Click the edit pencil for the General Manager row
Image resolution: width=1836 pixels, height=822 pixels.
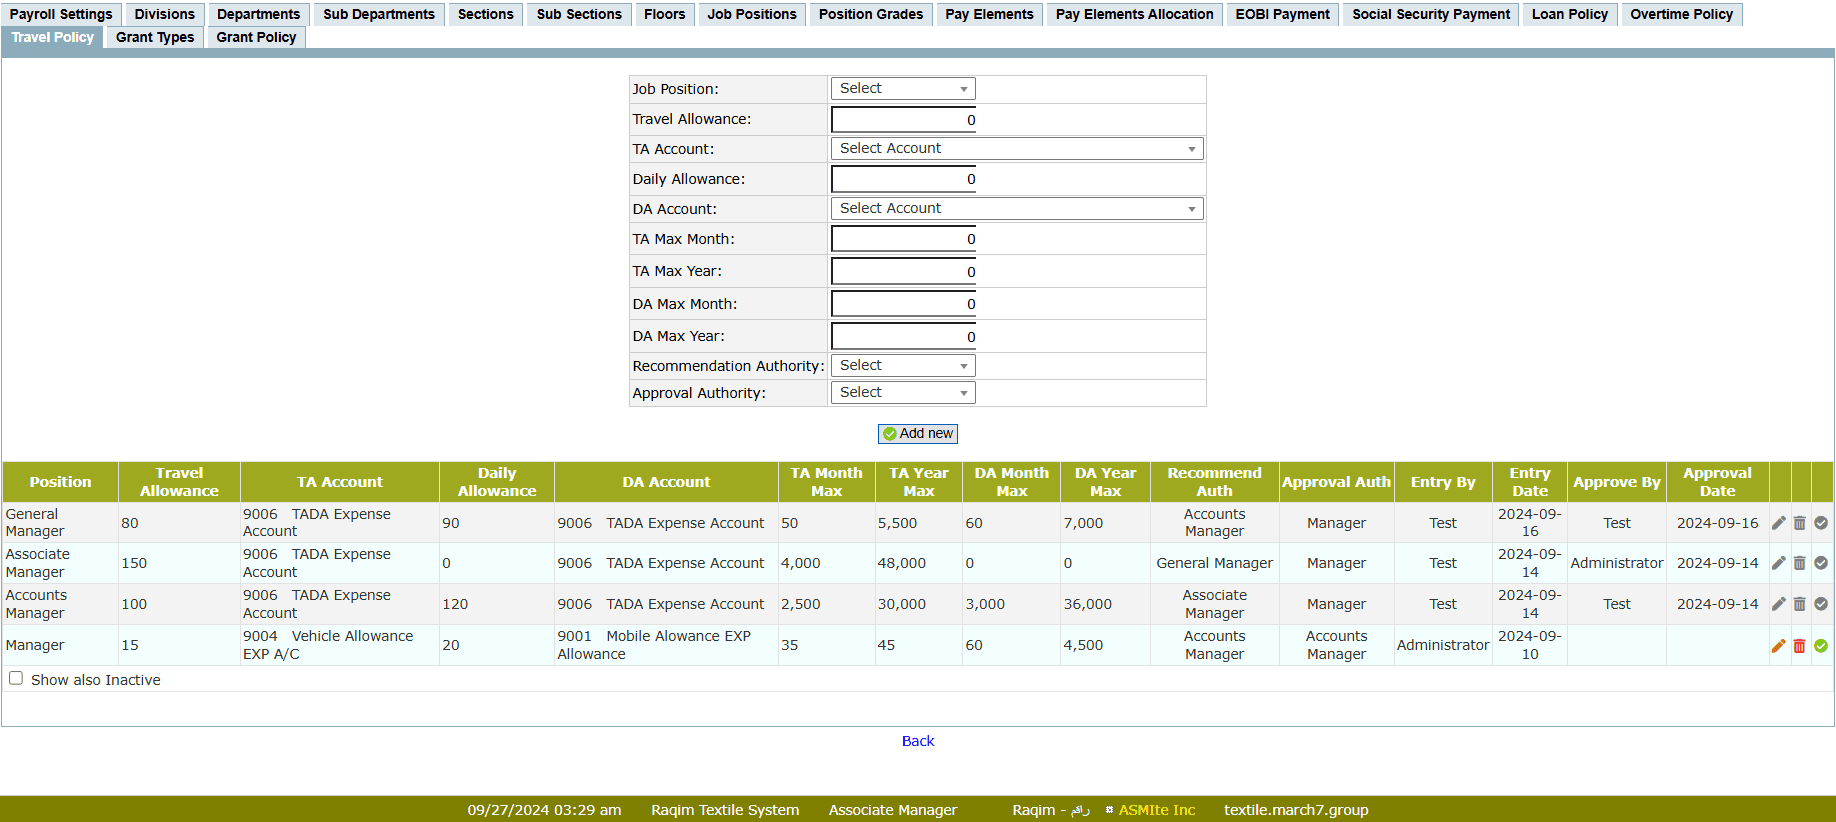(1778, 523)
